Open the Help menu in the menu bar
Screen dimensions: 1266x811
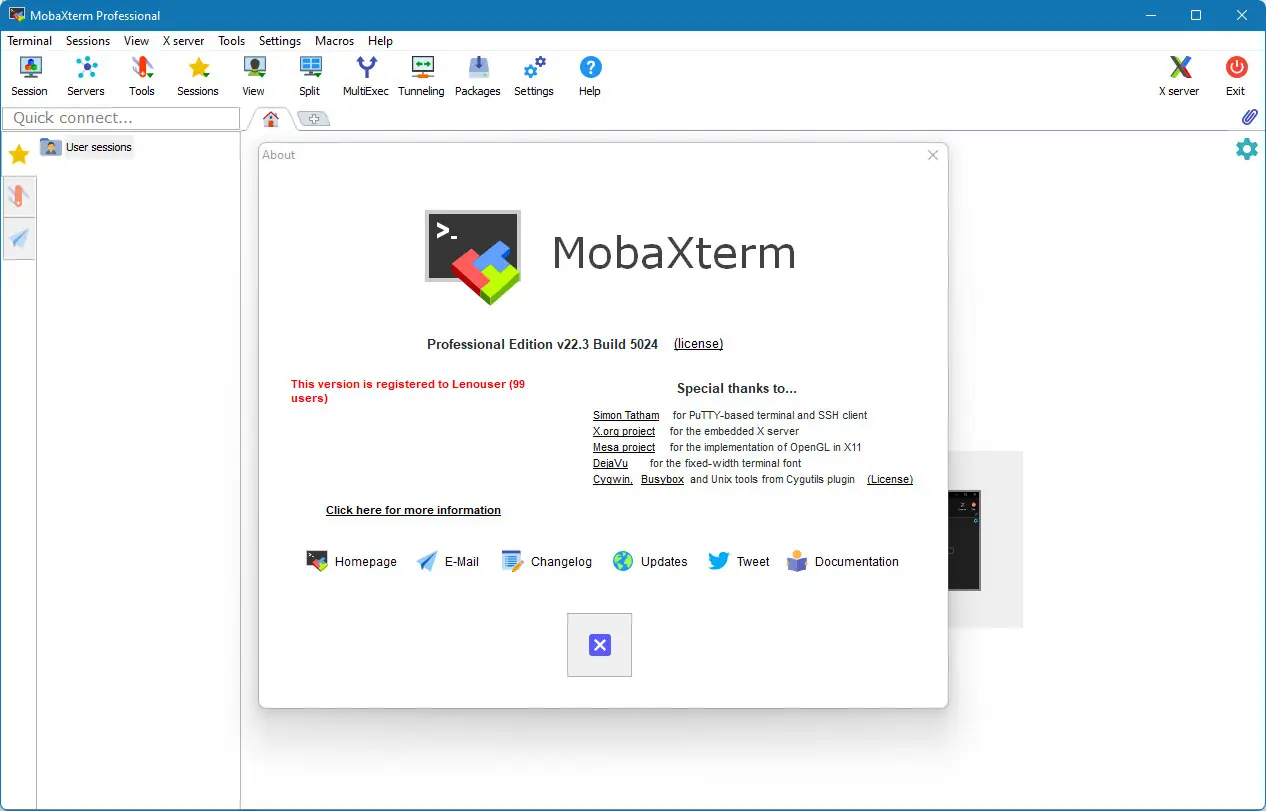pos(380,41)
